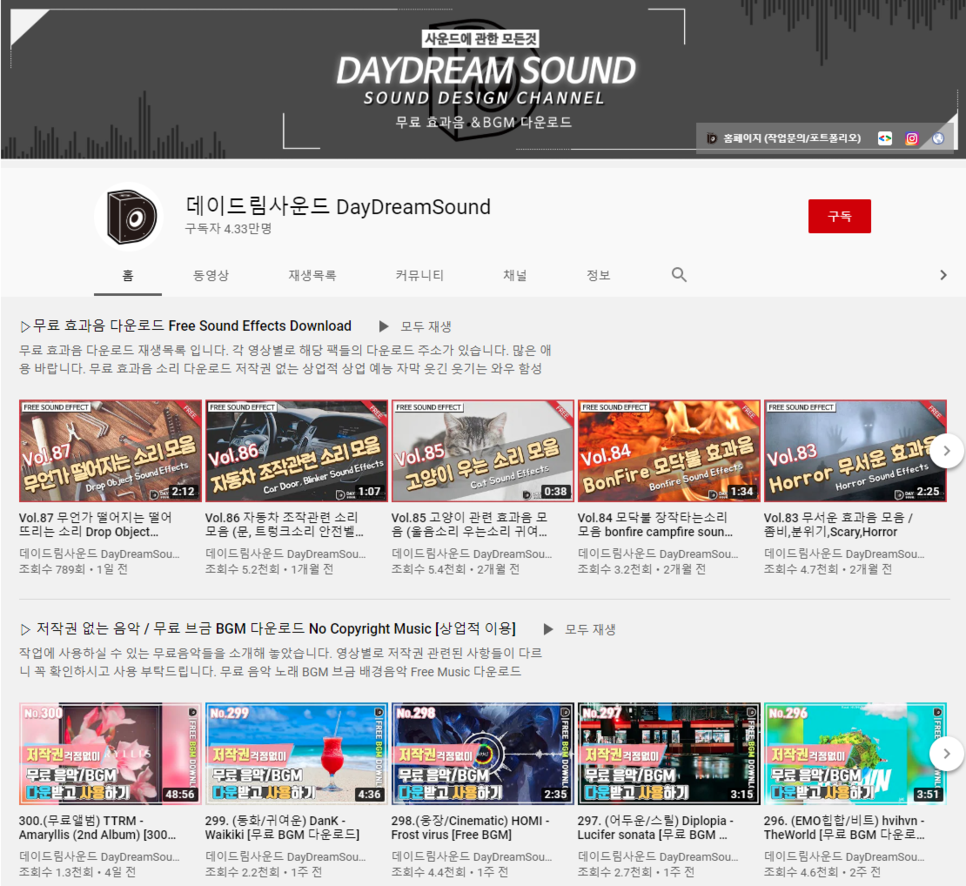Open the 무료 효과음 다운로드 playlist title
The height and width of the screenshot is (886, 966).
[186, 326]
